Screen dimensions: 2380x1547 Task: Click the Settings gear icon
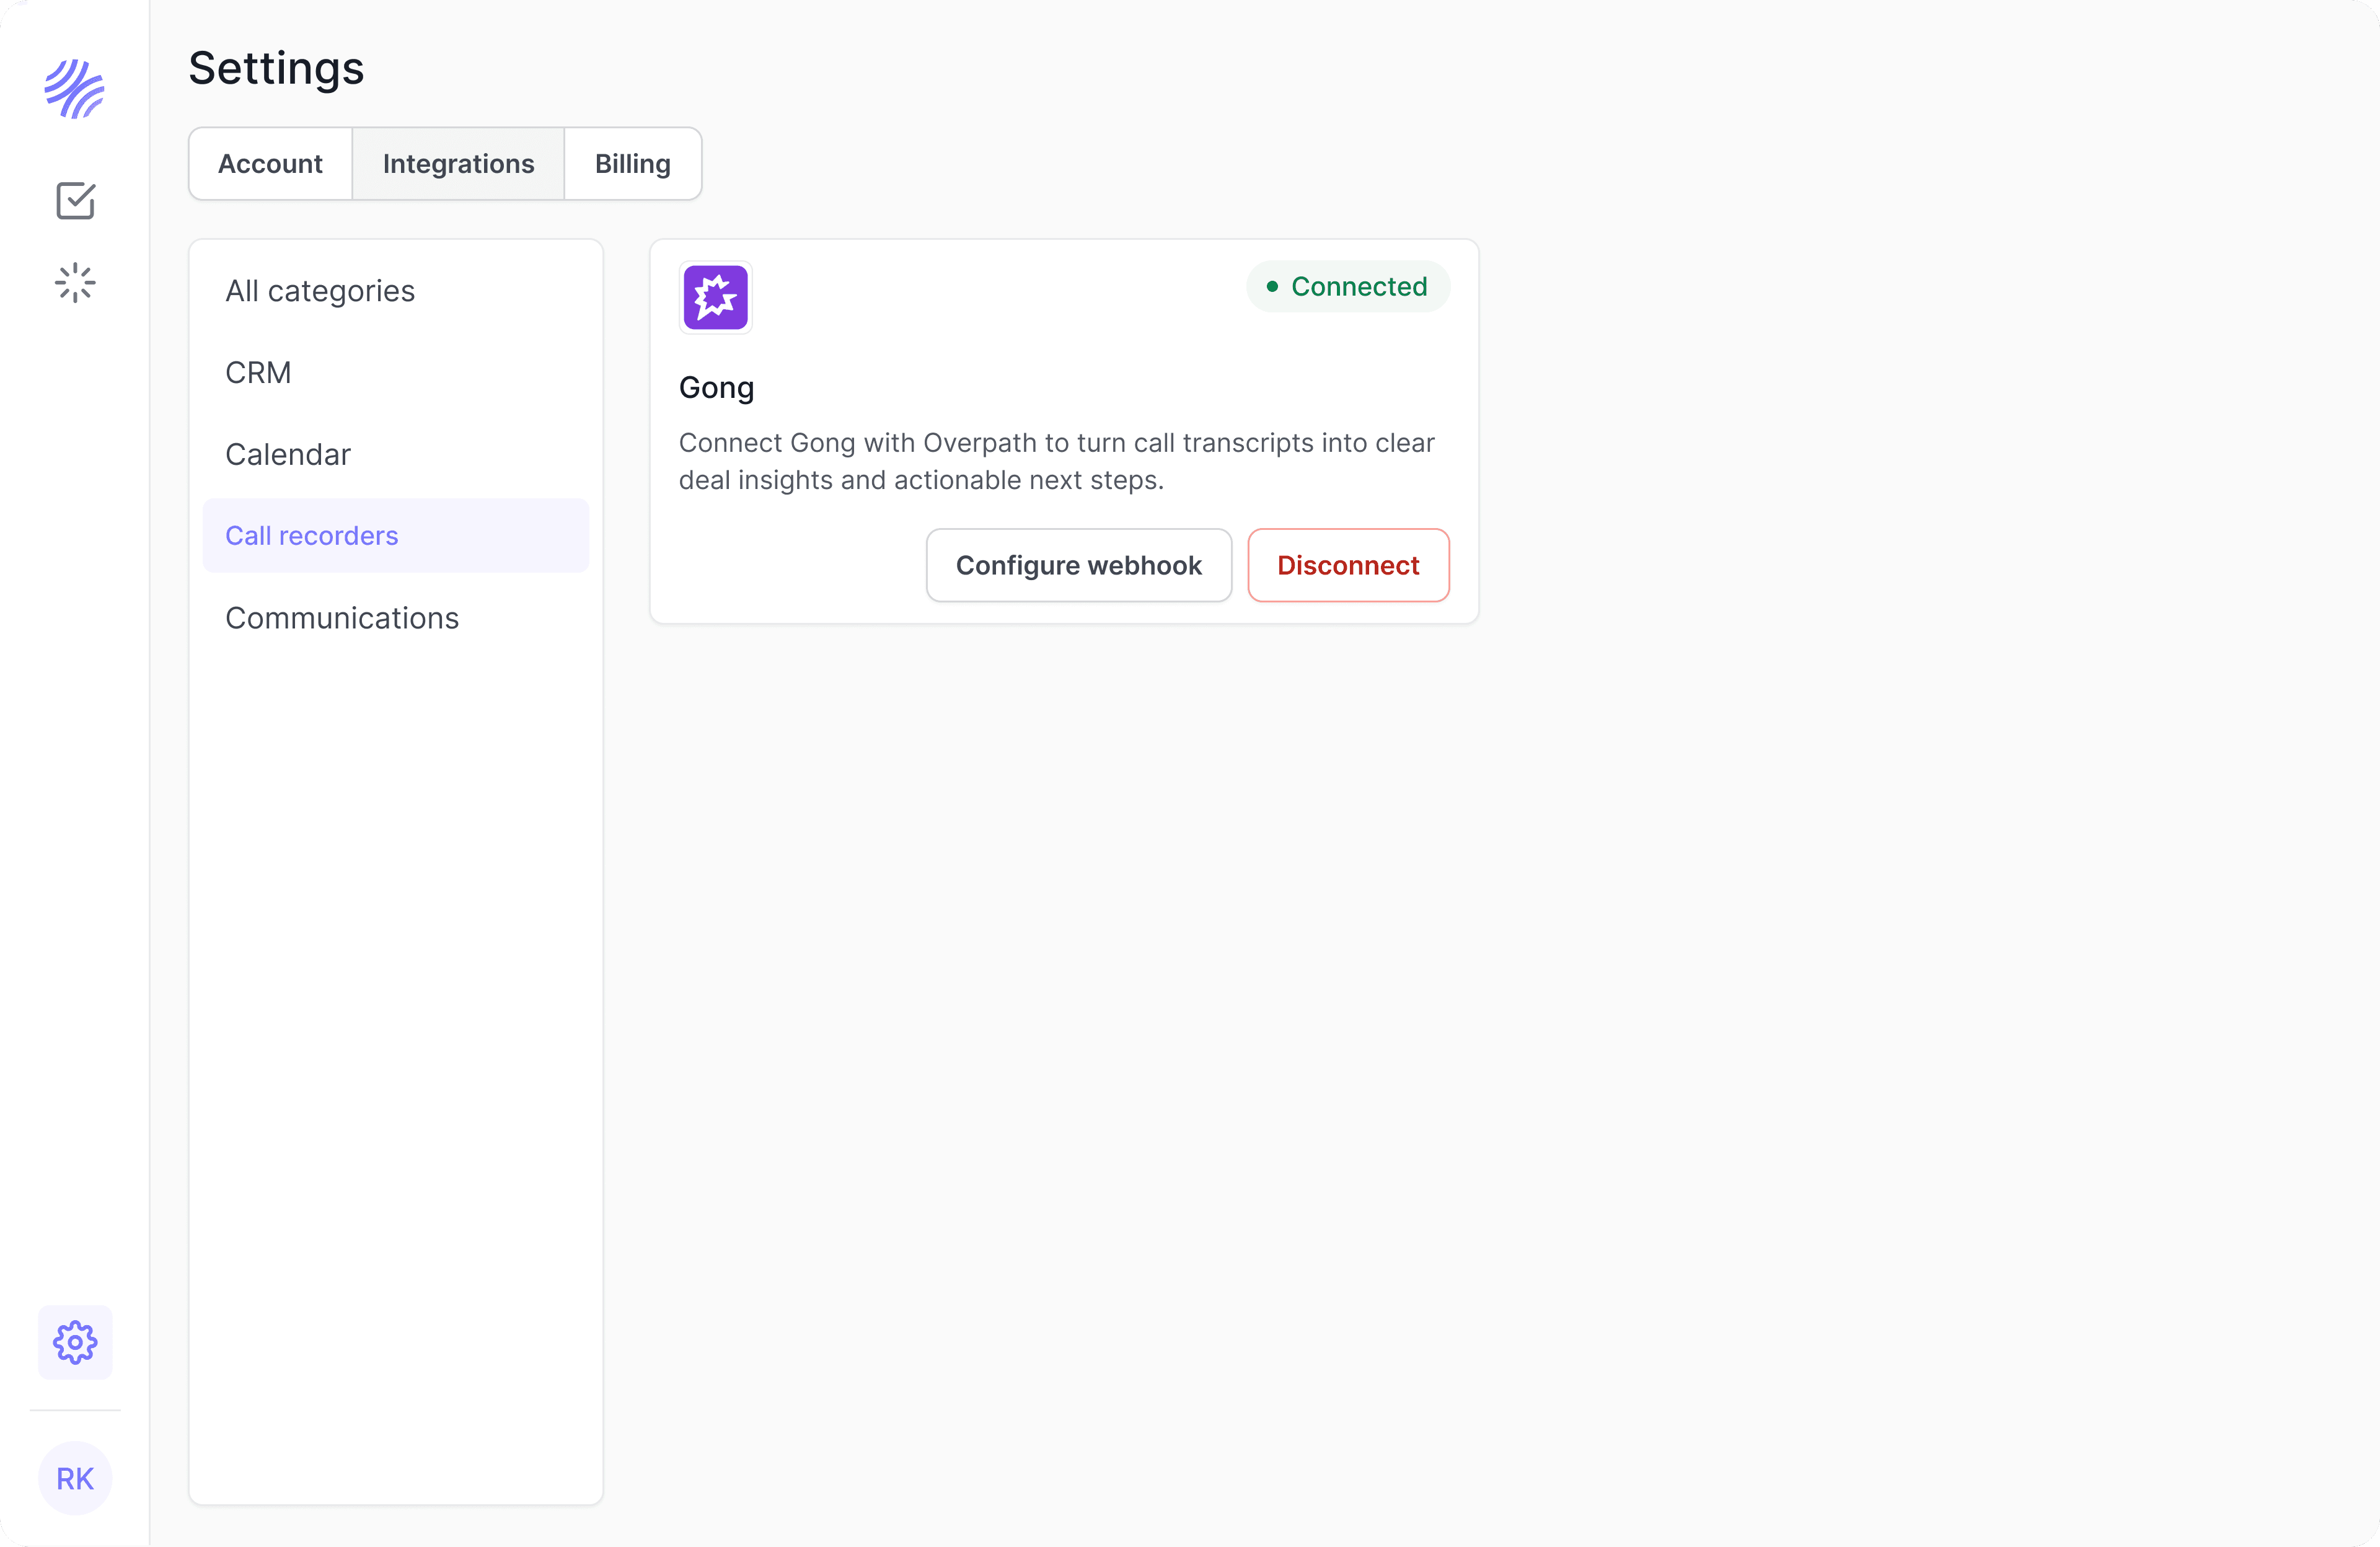pos(75,1342)
